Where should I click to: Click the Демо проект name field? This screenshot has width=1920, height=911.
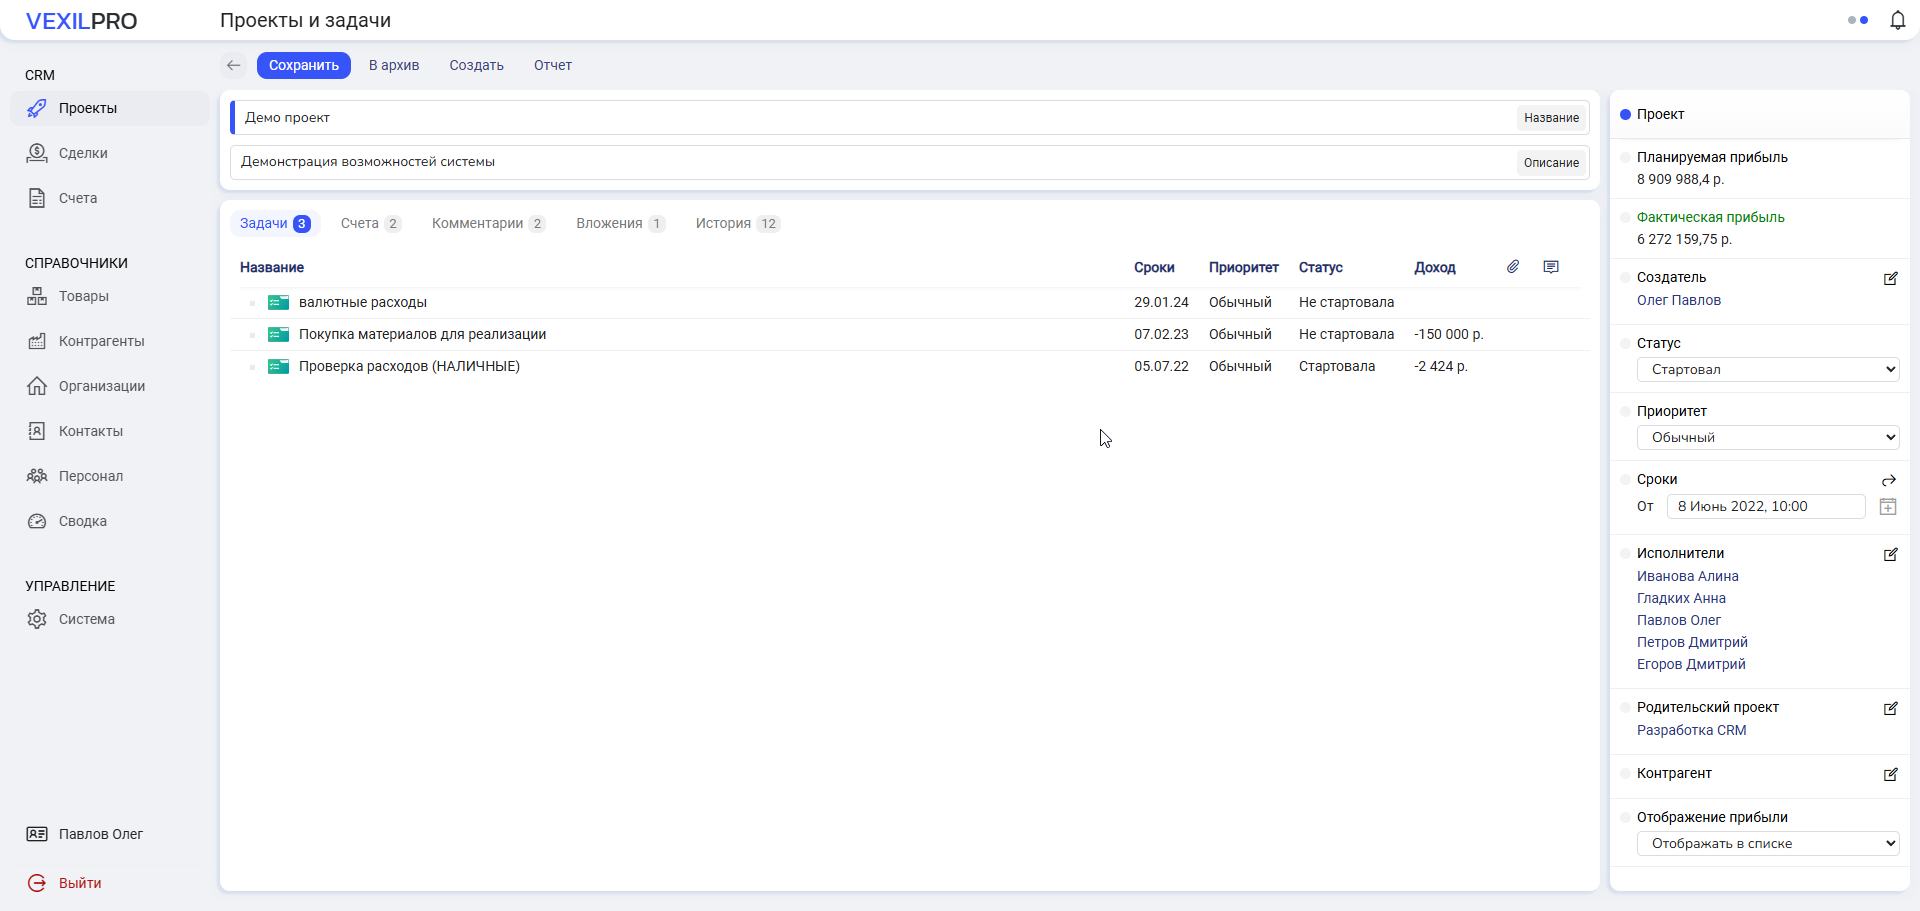[870, 118]
